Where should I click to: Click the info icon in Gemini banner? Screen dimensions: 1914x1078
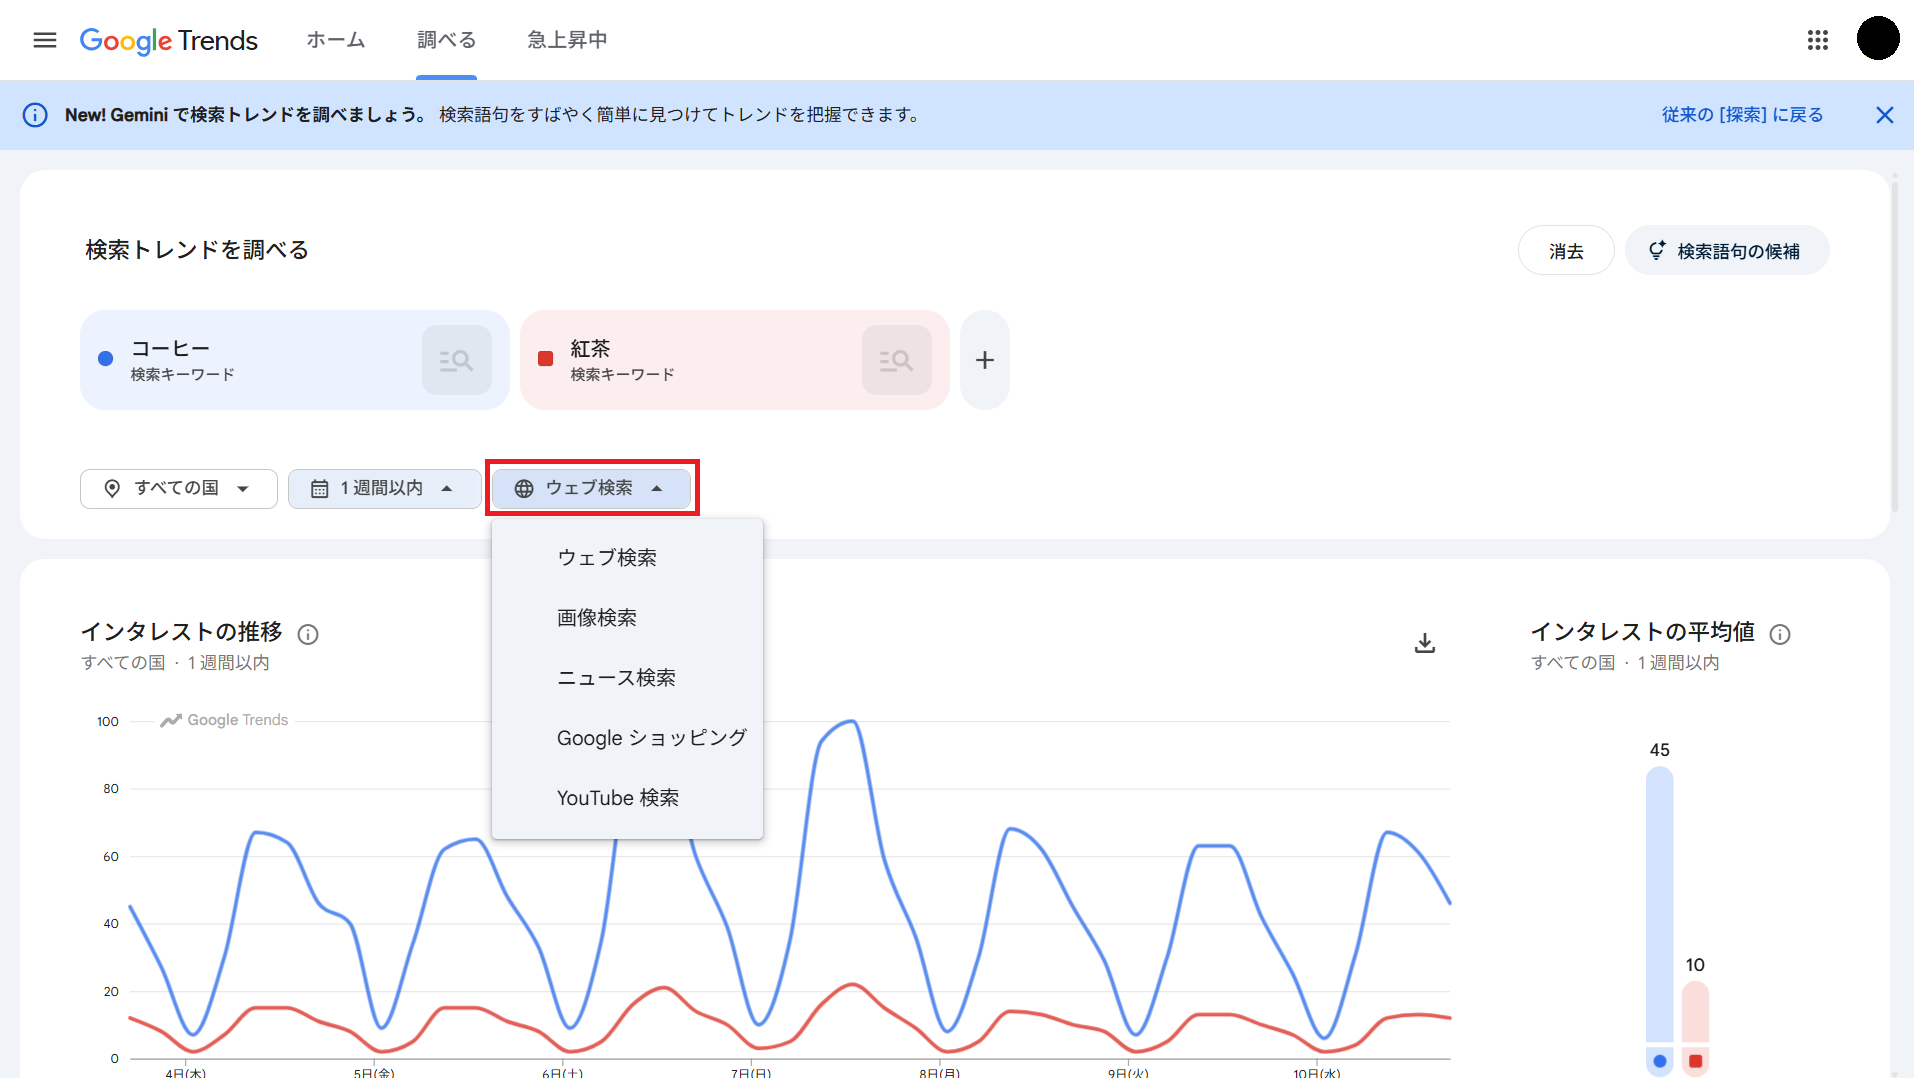click(35, 115)
